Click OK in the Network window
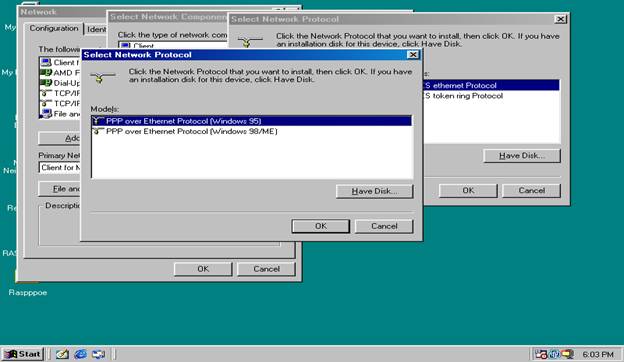Viewport: 624px width, 362px height. tap(203, 269)
